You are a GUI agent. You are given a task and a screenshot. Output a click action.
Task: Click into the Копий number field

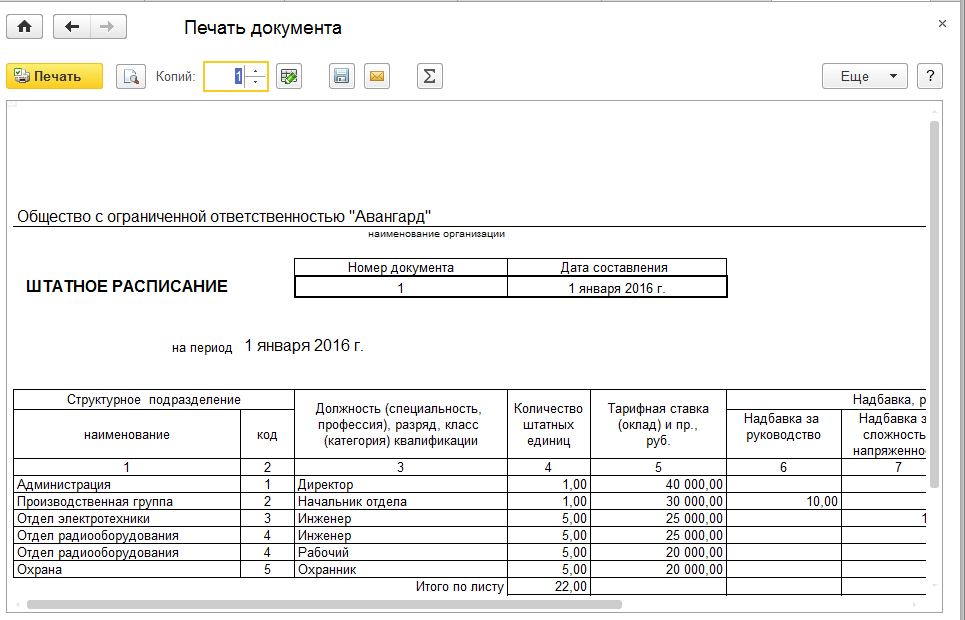[x=225, y=77]
